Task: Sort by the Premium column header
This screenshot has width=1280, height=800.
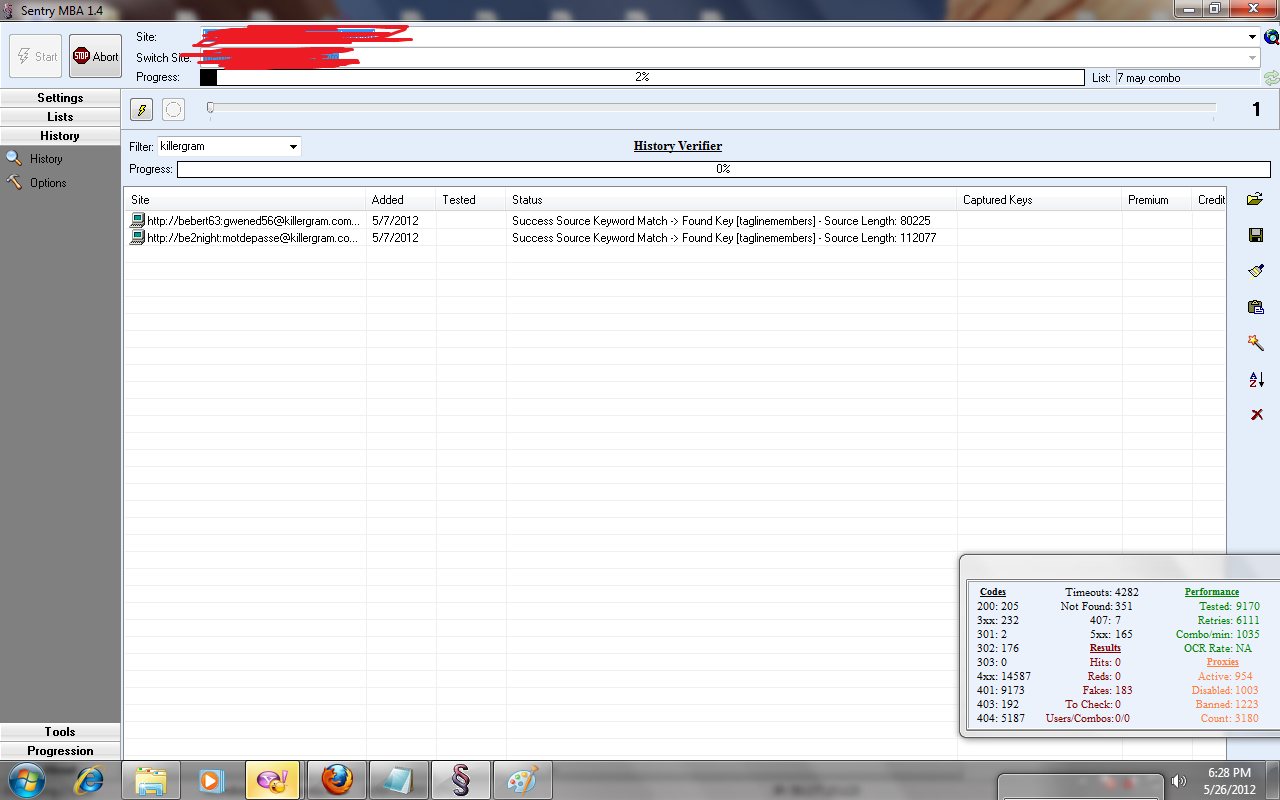Action: coord(1156,200)
